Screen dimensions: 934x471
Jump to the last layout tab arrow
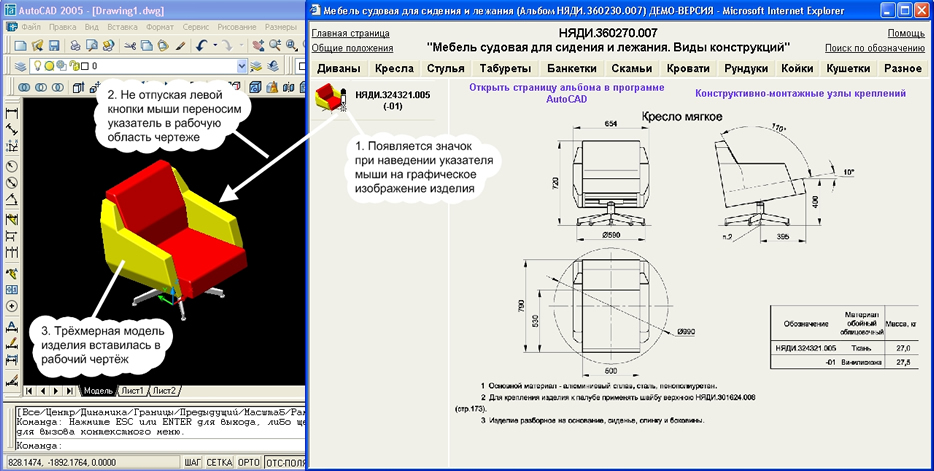[x=70, y=391]
